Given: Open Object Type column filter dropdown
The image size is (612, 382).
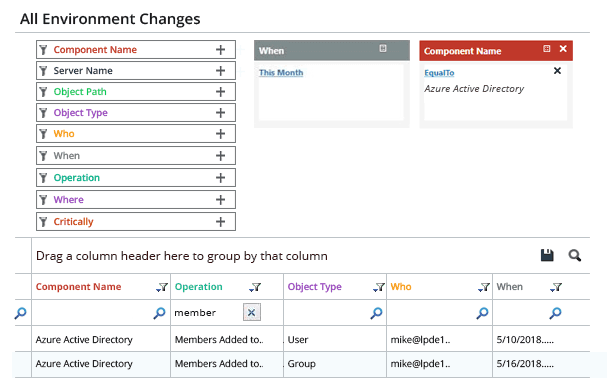Looking at the screenshot, I should pyautogui.click(x=379, y=287).
